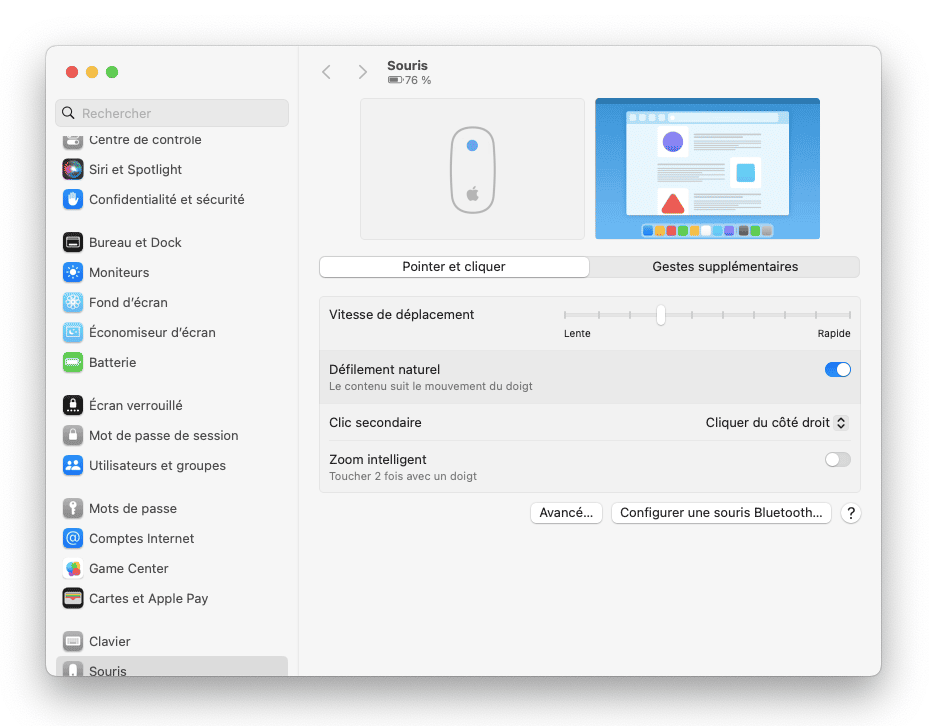Image resolution: width=931 pixels, height=726 pixels.
Task: Set tracking speed to the Lente end
Action: (565, 315)
